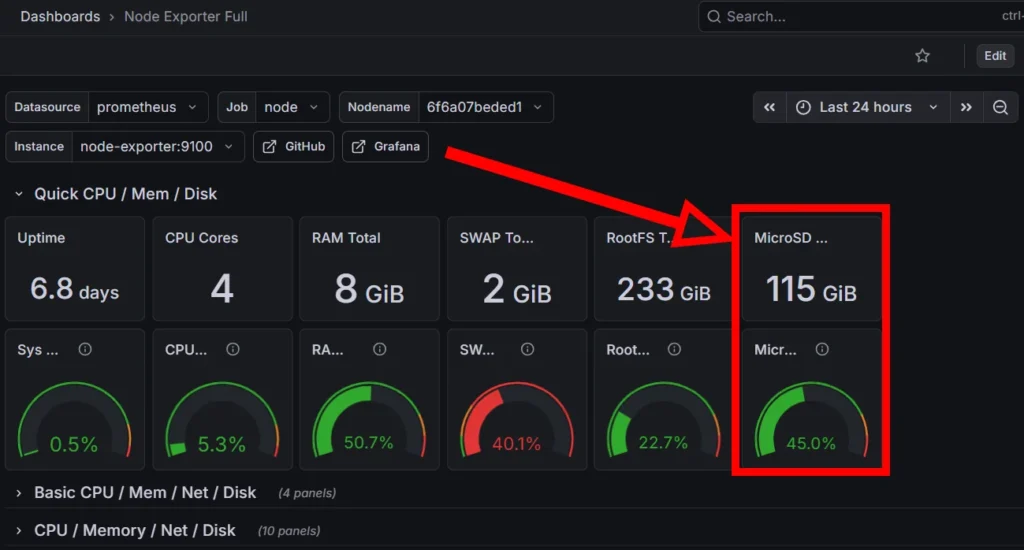
Task: Click the RAM Total panel title
Action: point(346,238)
